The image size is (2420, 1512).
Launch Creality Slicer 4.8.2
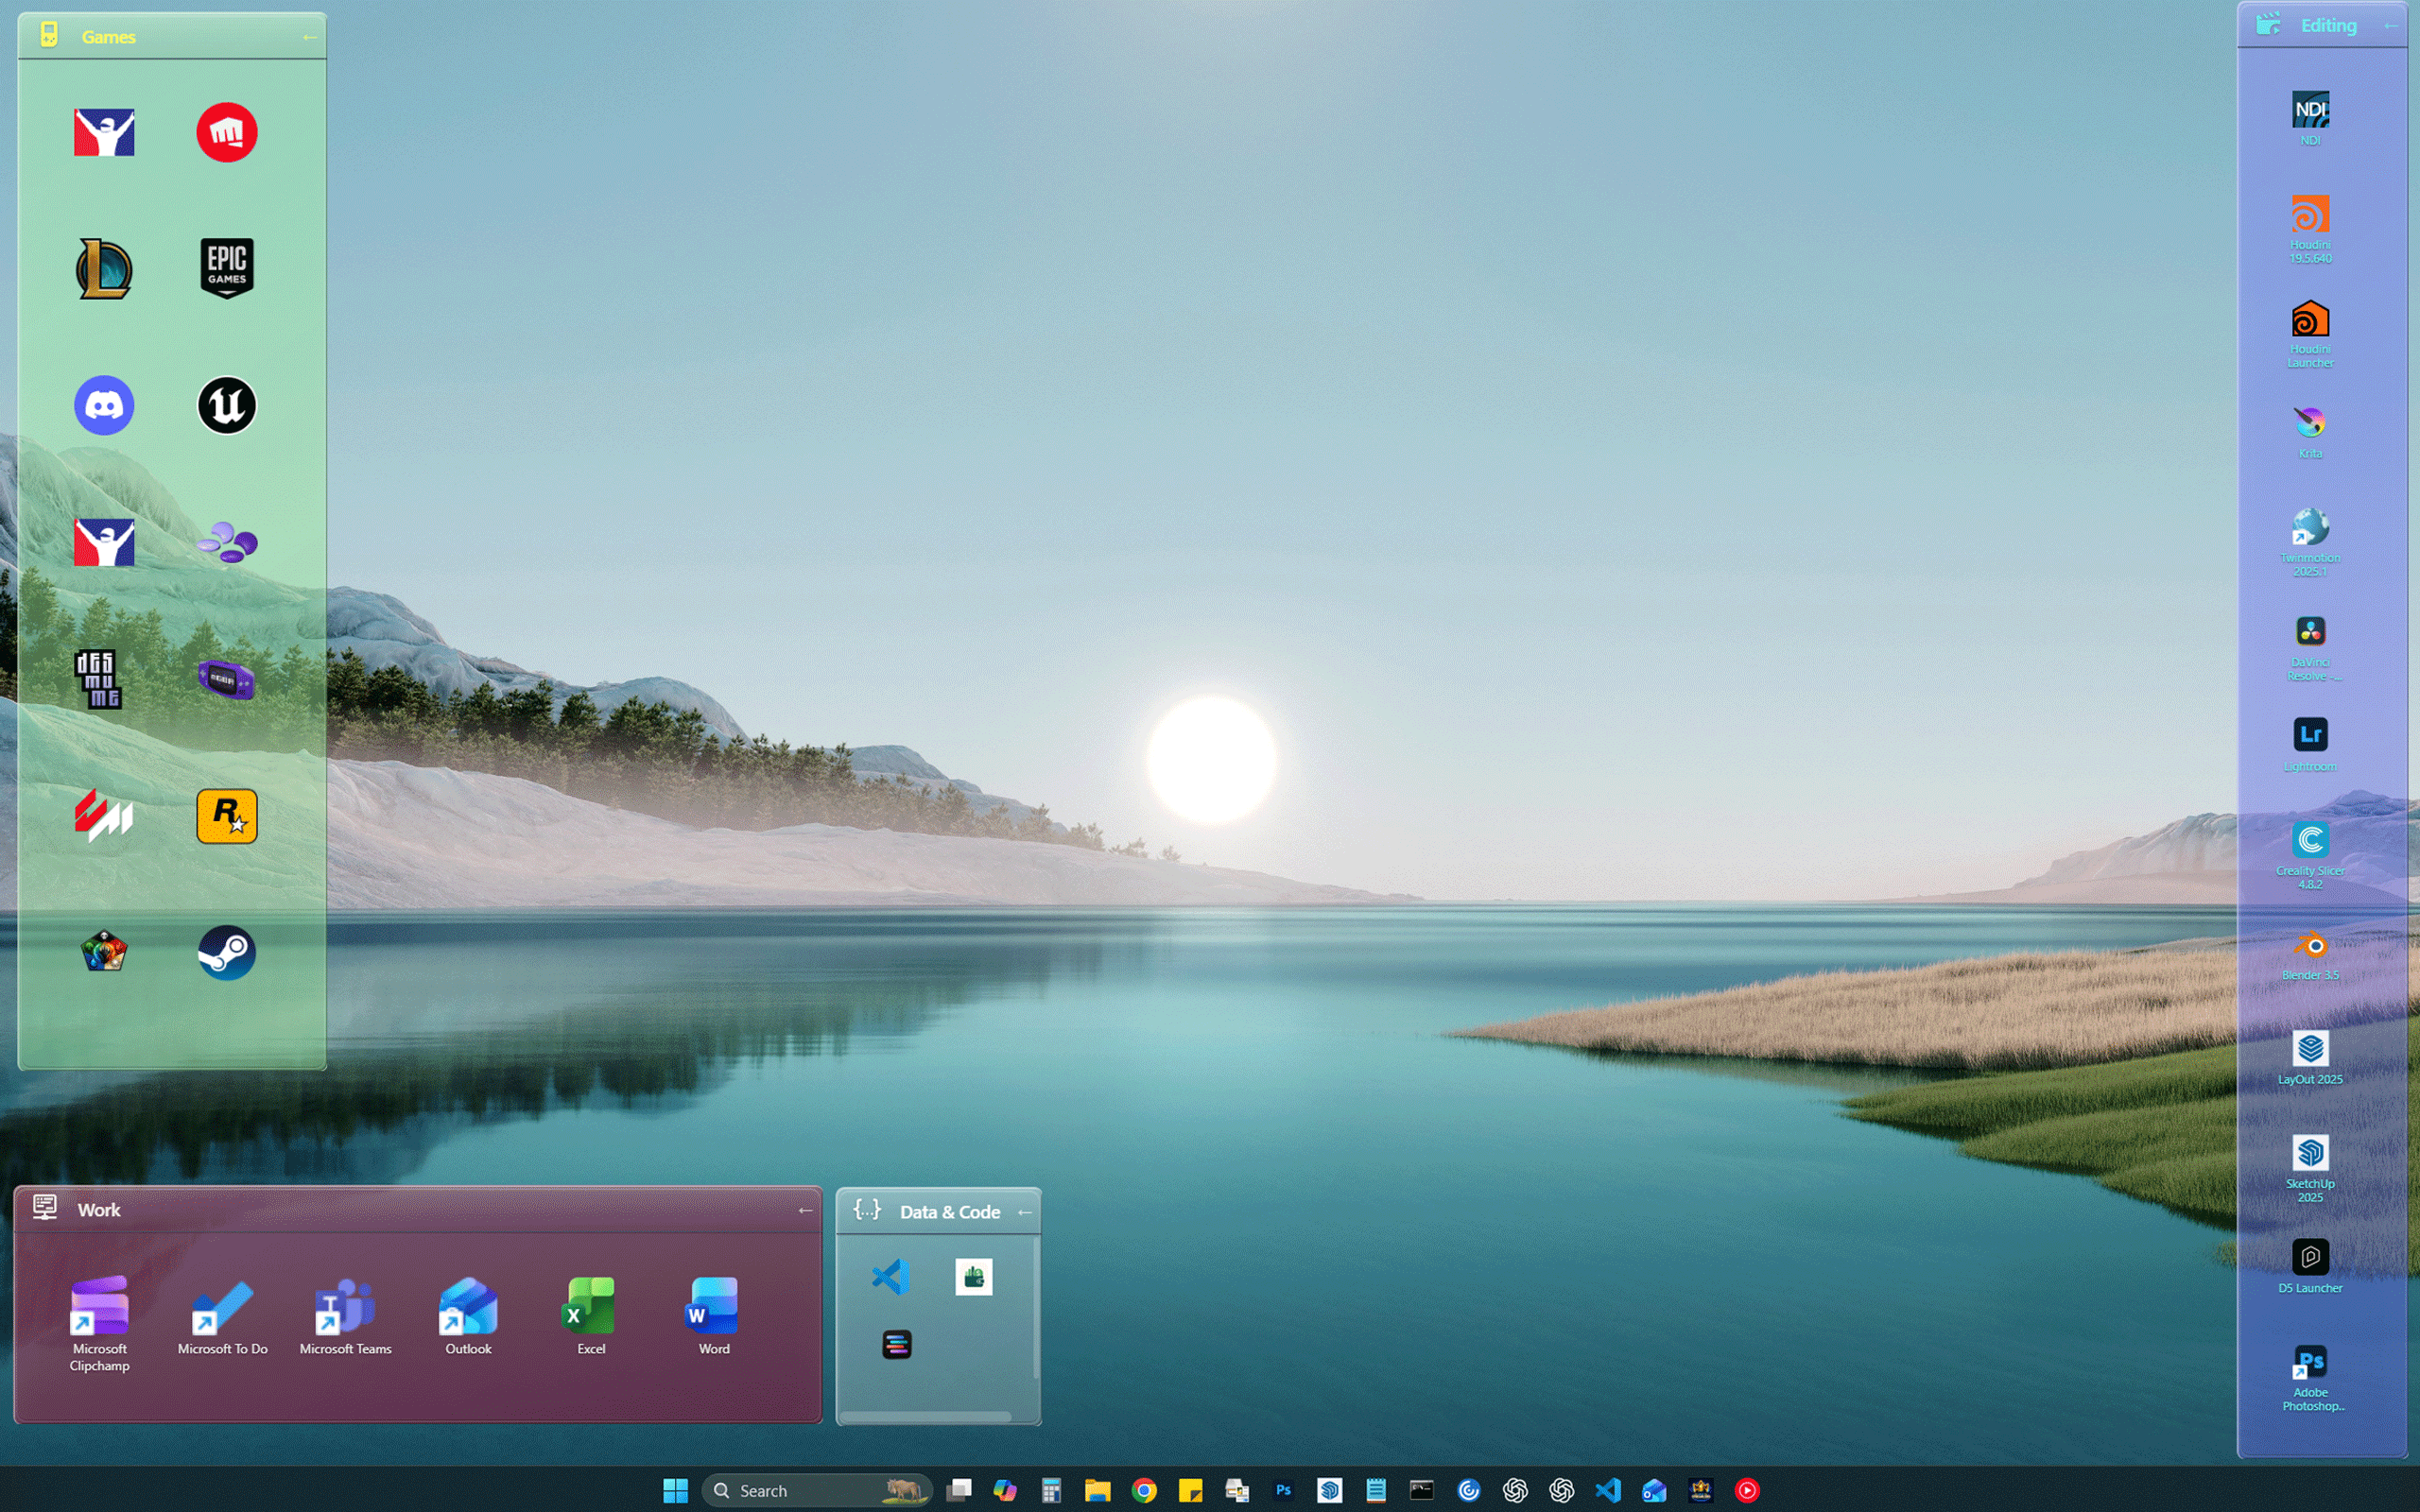coord(2310,855)
